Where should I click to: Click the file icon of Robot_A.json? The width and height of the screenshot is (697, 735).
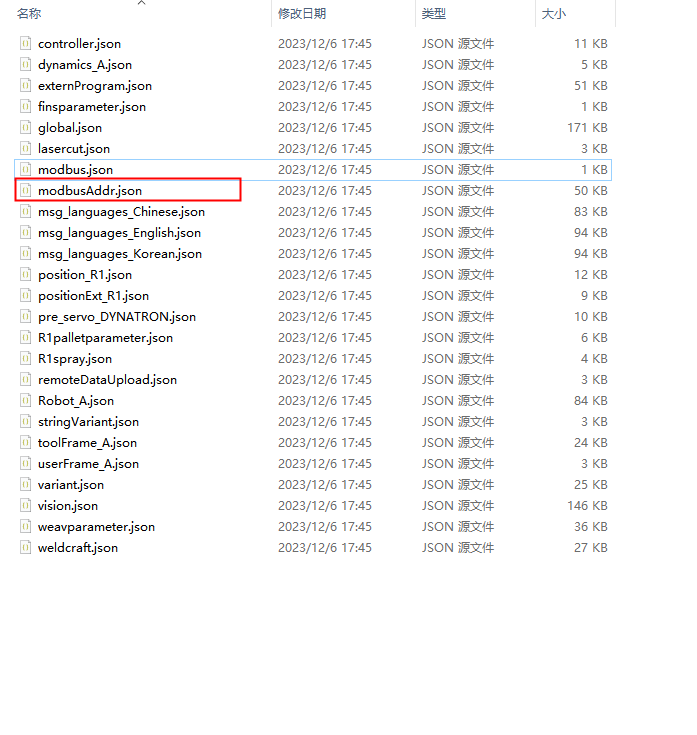coord(27,401)
